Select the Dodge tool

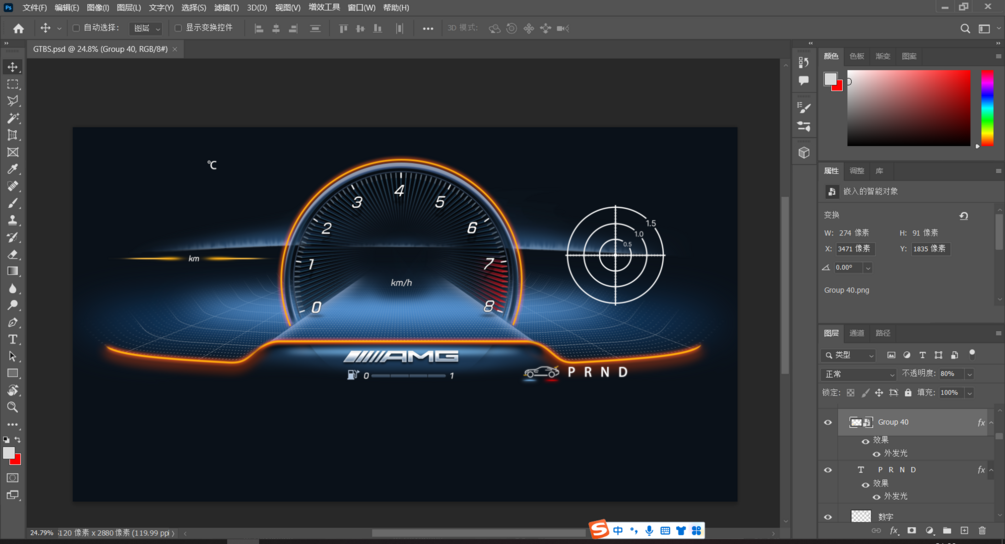(12, 305)
